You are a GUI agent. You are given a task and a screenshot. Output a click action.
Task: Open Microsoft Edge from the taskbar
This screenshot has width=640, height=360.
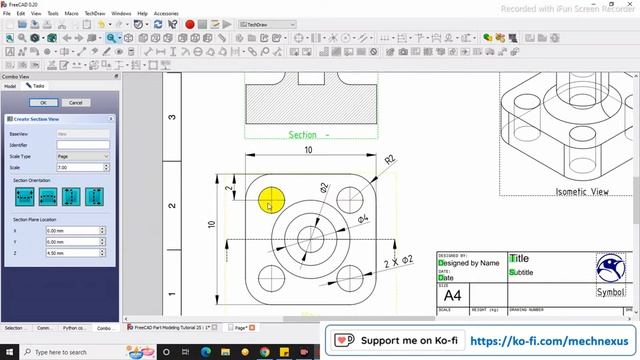coord(206,352)
